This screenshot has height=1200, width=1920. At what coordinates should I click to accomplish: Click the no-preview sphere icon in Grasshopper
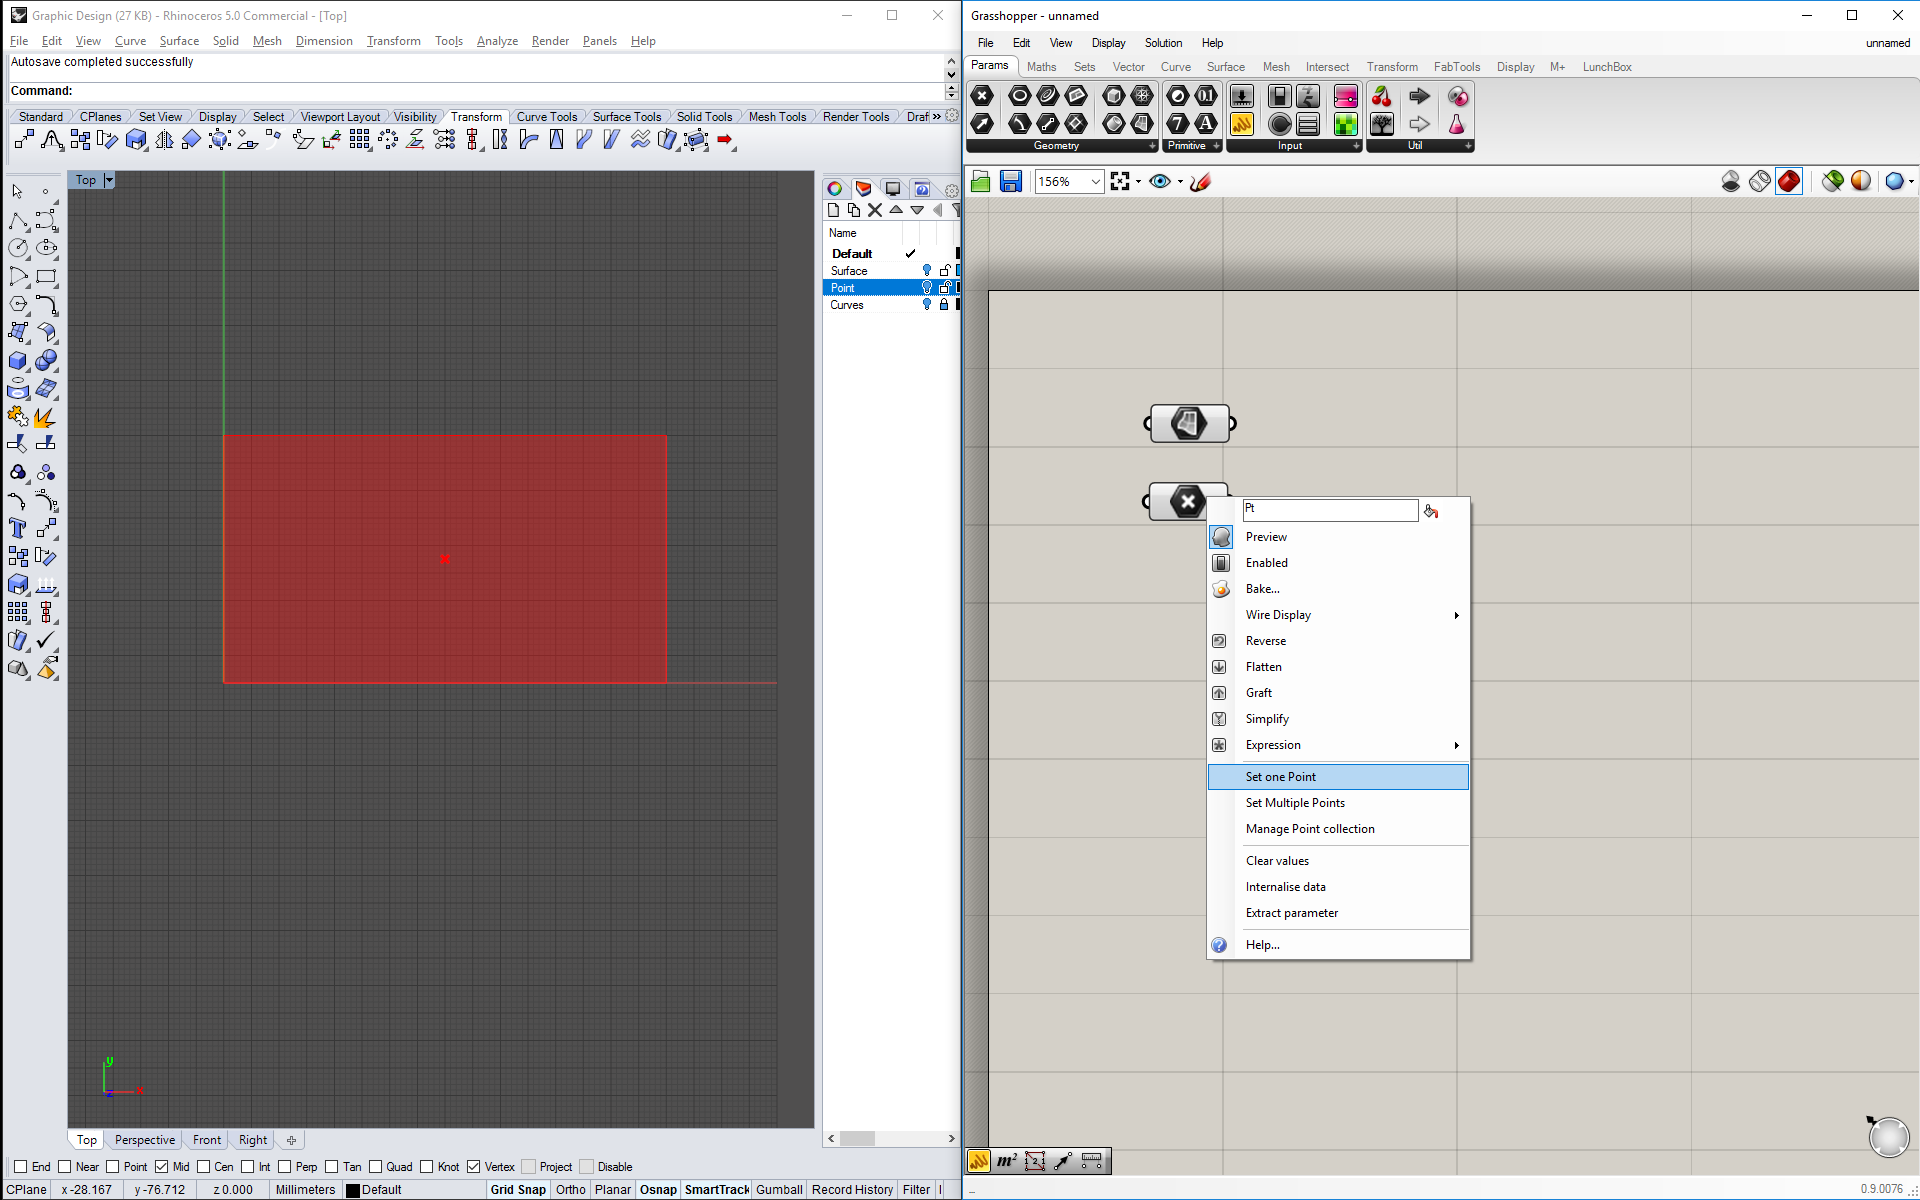pyautogui.click(x=1731, y=181)
